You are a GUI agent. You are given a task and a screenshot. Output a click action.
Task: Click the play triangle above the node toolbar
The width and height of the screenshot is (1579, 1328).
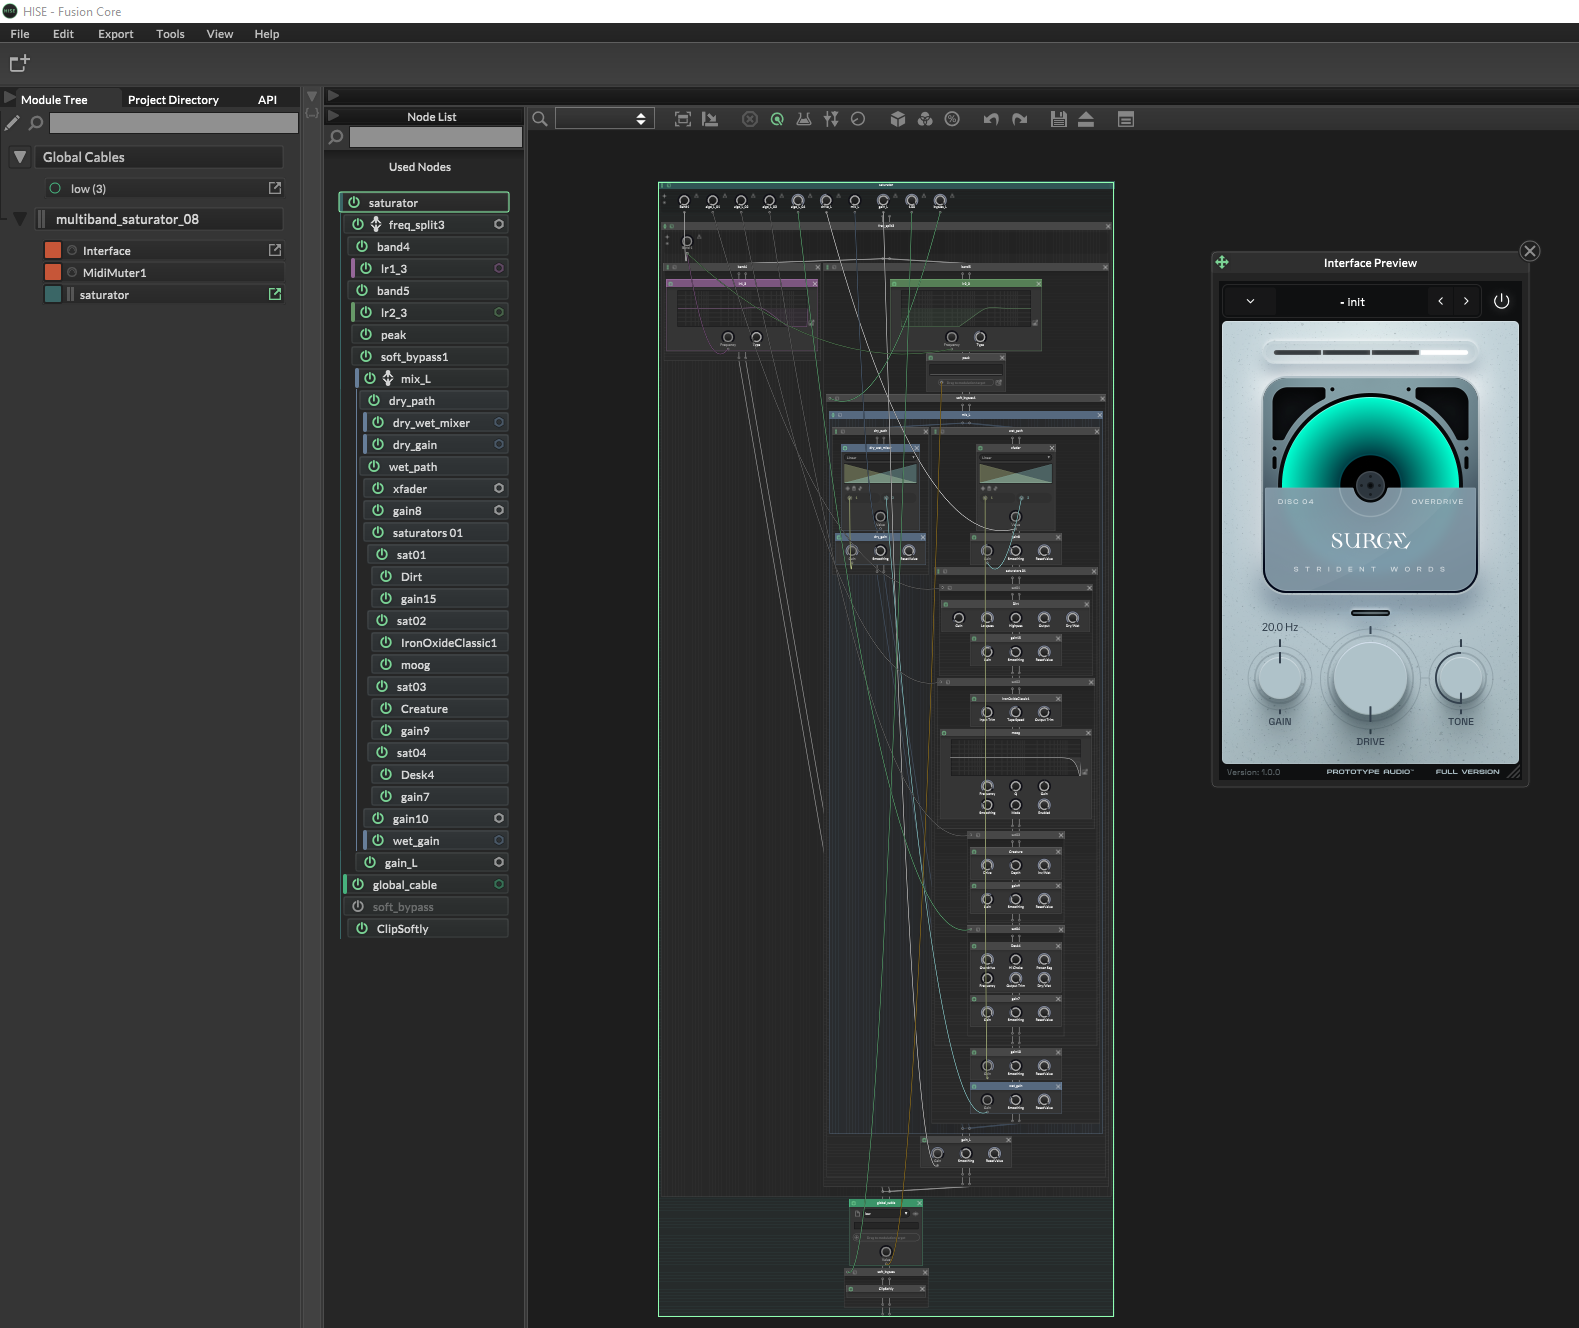(334, 96)
